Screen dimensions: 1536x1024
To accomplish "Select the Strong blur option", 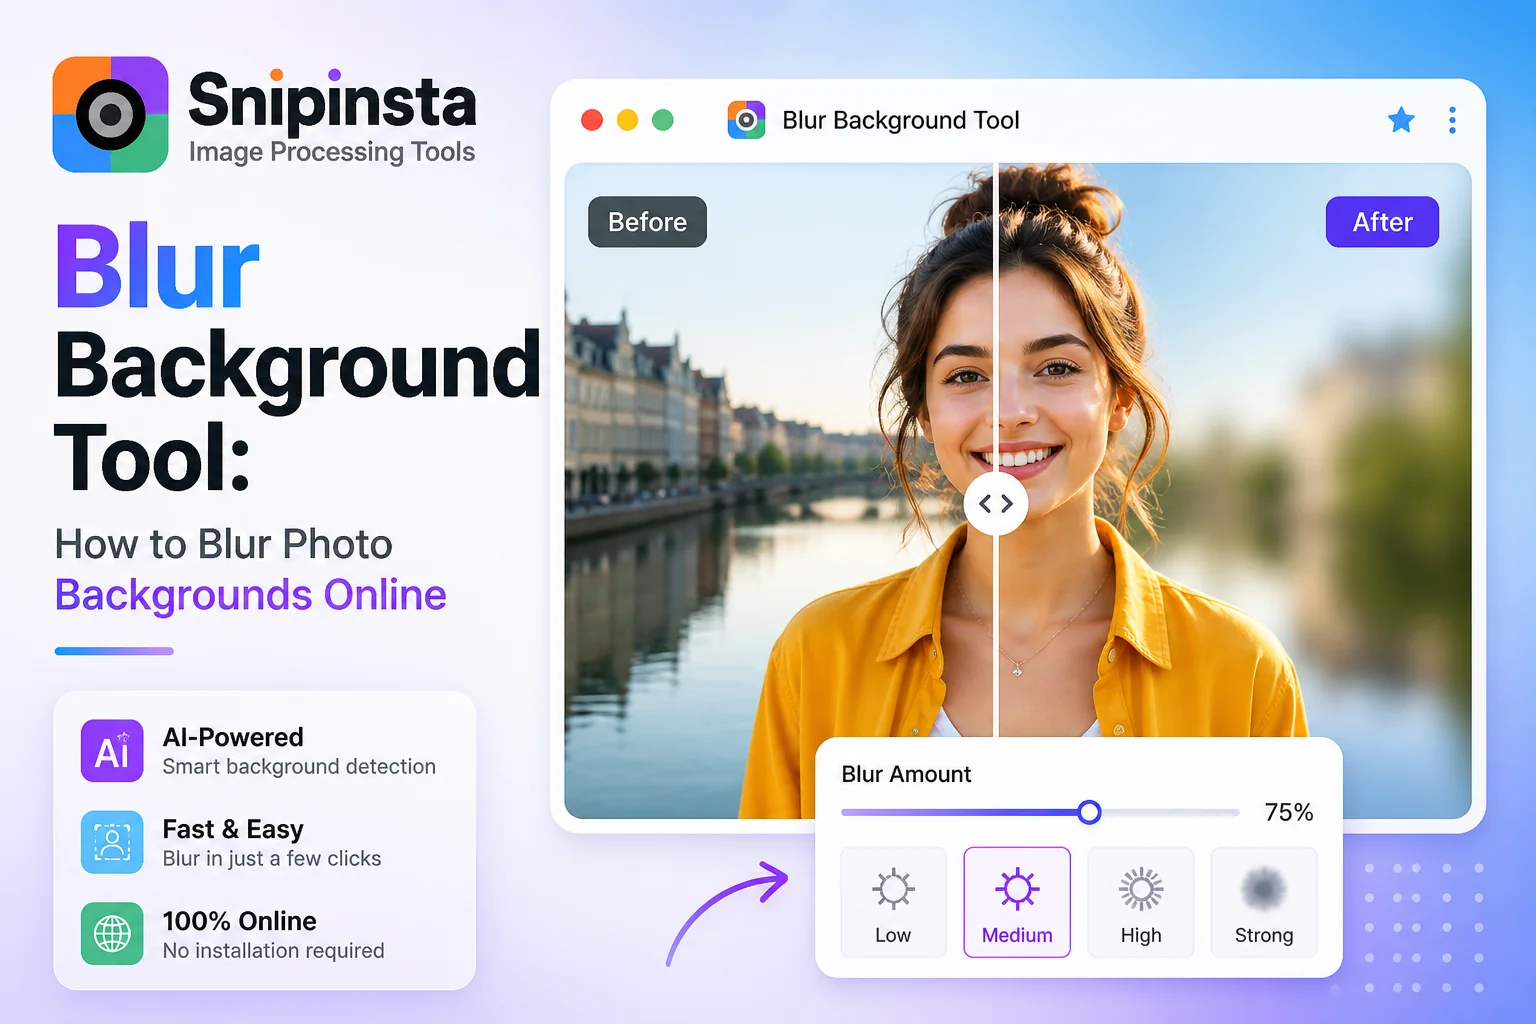I will coord(1264,902).
